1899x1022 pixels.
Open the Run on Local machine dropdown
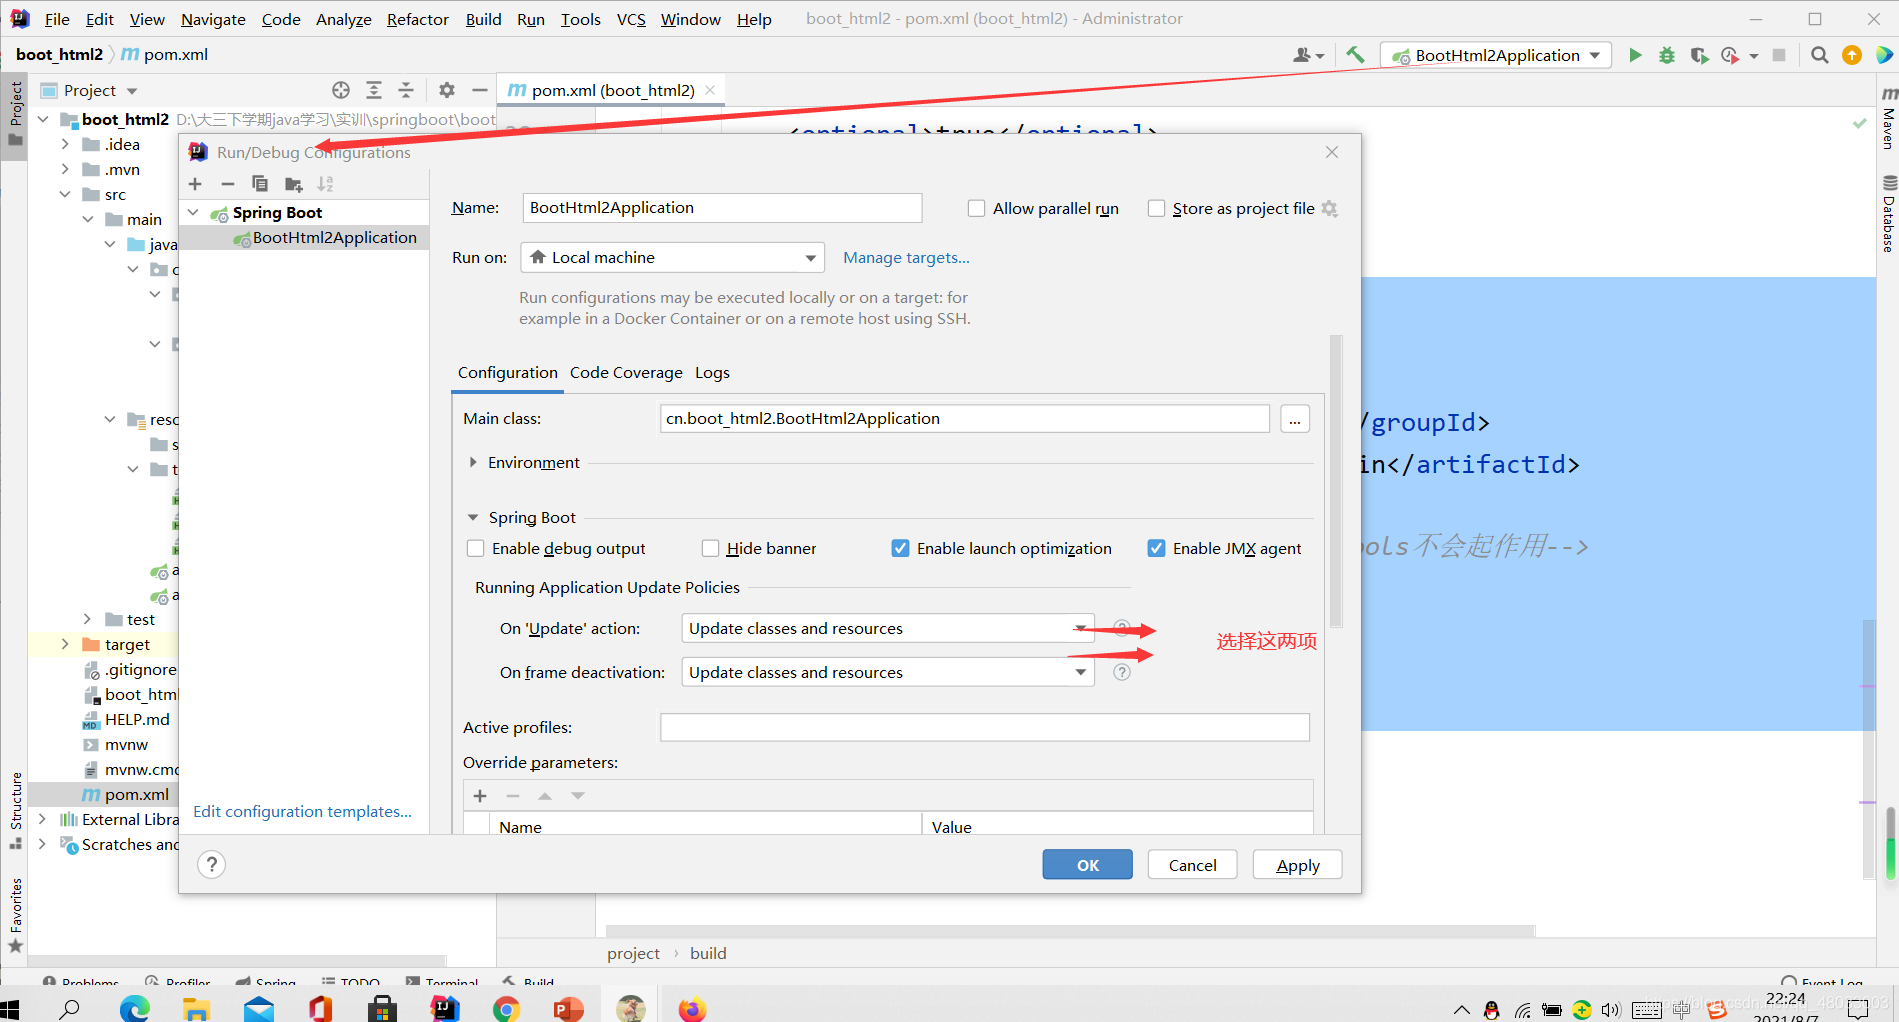[672, 257]
